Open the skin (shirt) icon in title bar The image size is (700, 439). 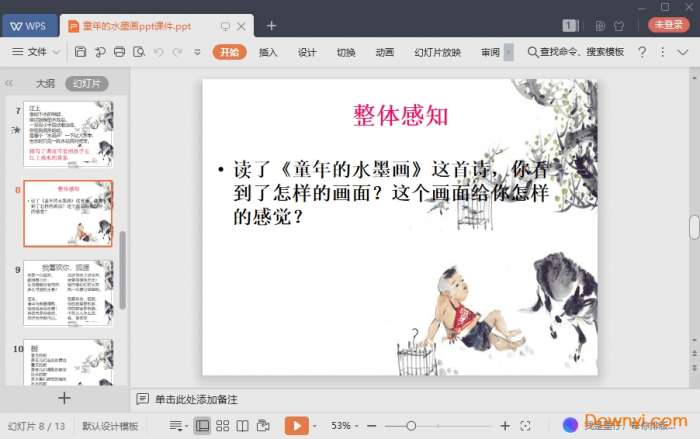[x=619, y=26]
